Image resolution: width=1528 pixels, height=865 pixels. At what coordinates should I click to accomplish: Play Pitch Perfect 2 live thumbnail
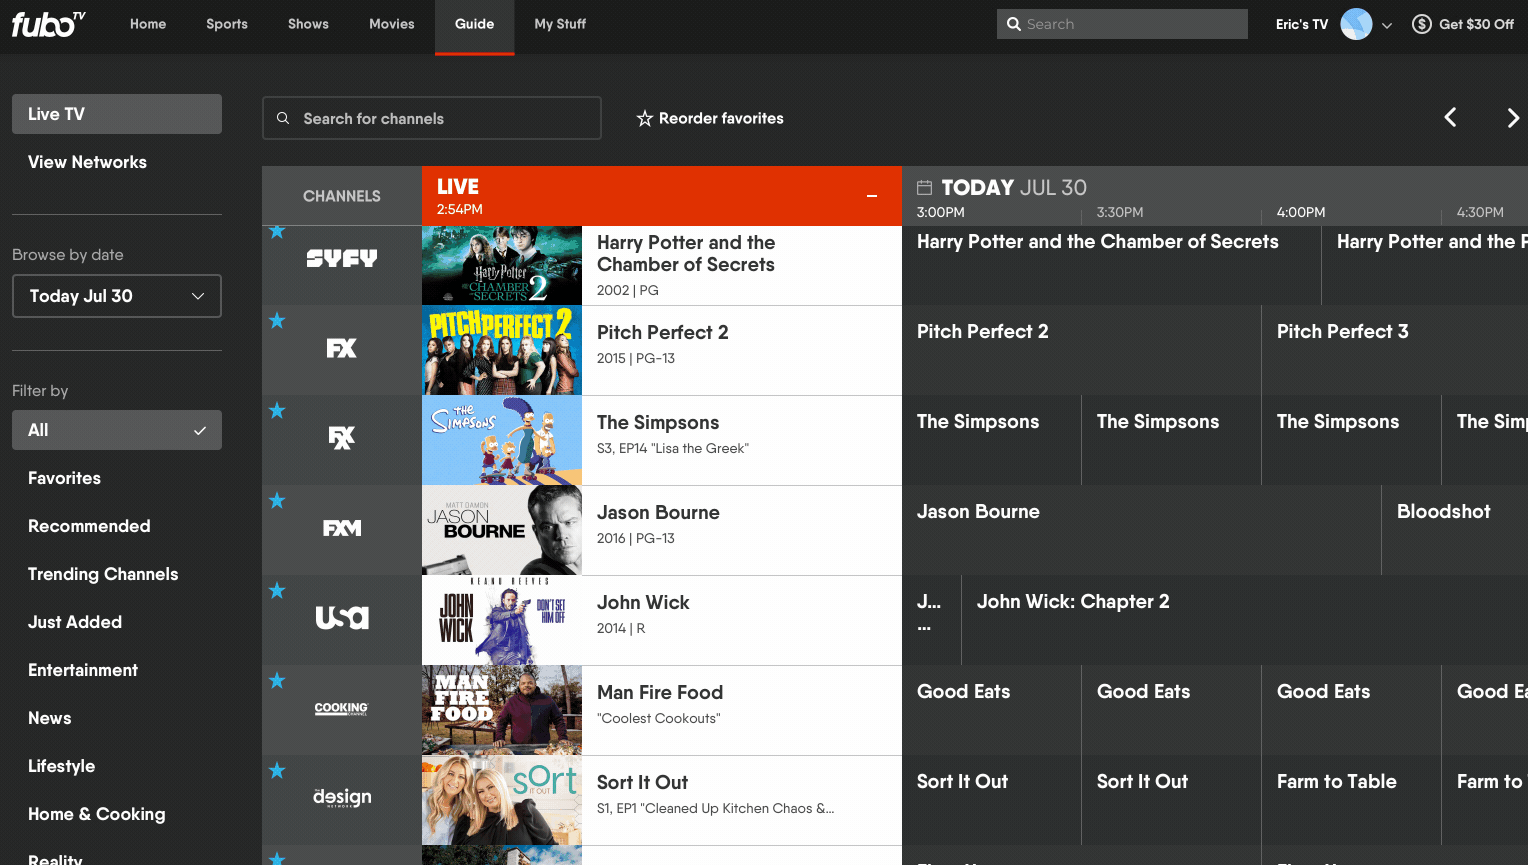(502, 350)
